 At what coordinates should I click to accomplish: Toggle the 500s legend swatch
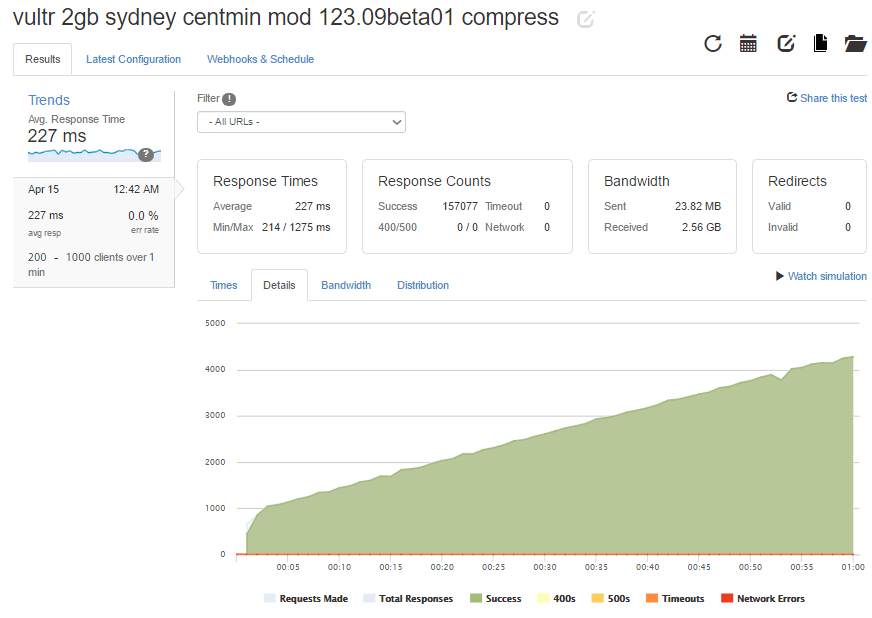(x=597, y=599)
